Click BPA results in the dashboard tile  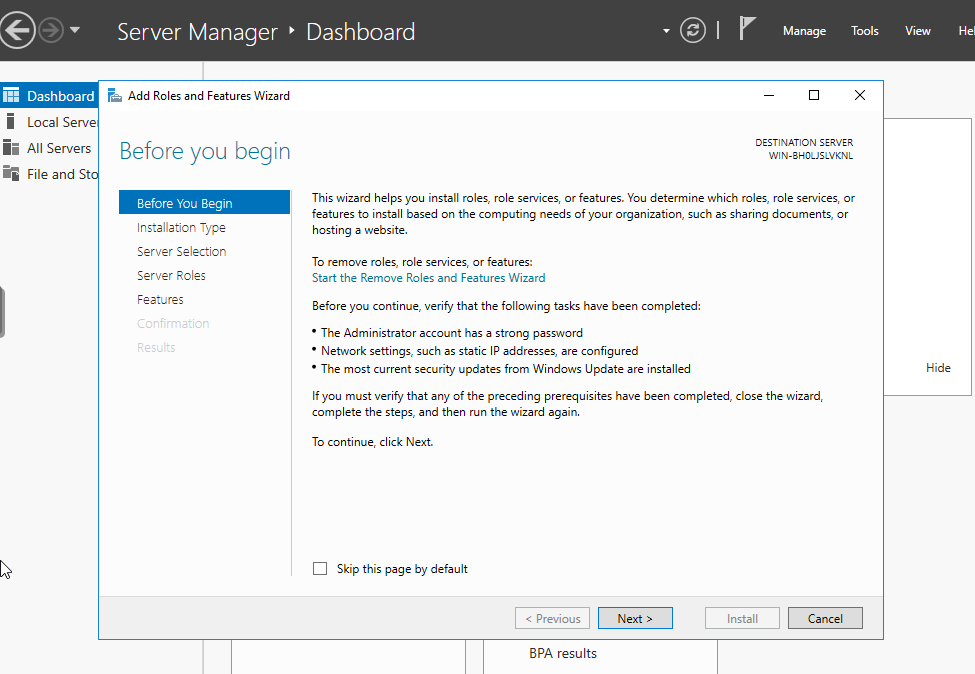(x=563, y=653)
